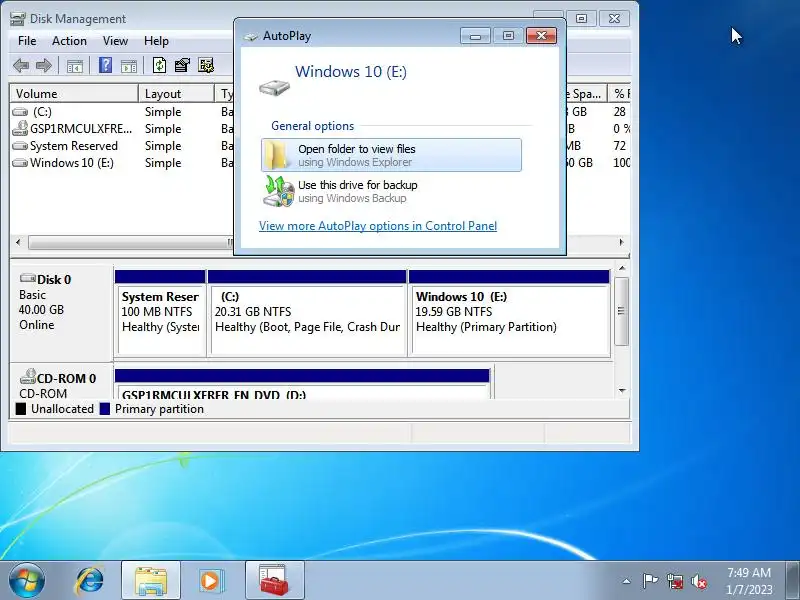This screenshot has height=600, width=800.
Task: Click the disk pane vertical scrollbar thumb
Action: [621, 311]
